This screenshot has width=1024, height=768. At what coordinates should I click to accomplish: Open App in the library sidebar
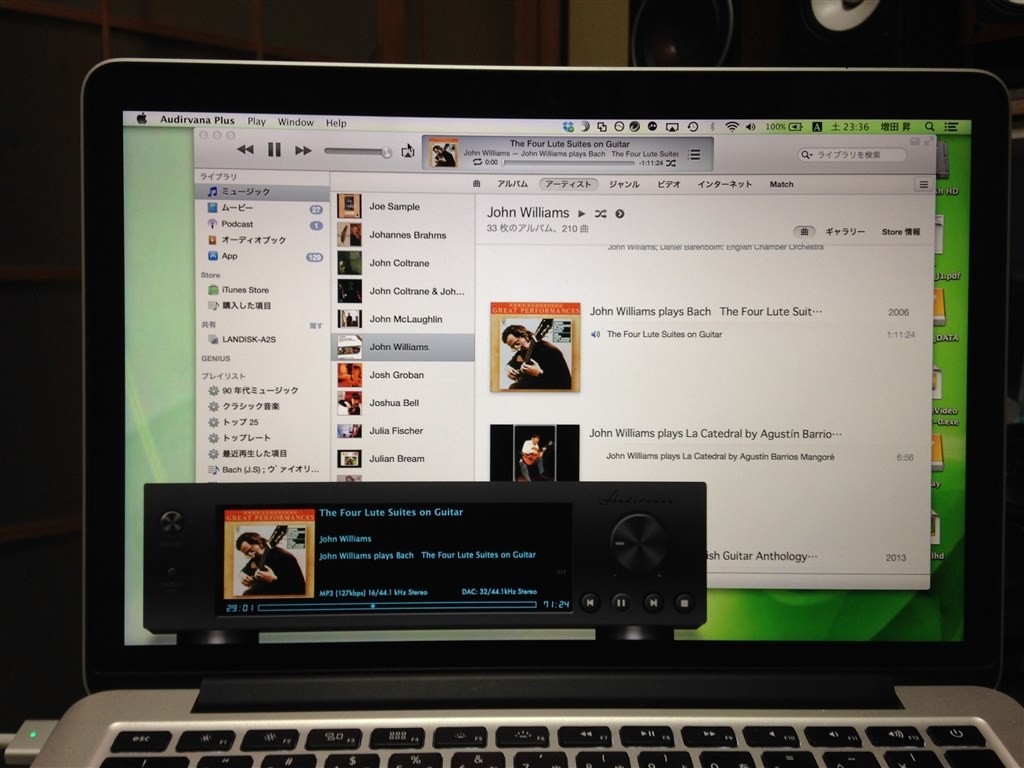(263, 256)
